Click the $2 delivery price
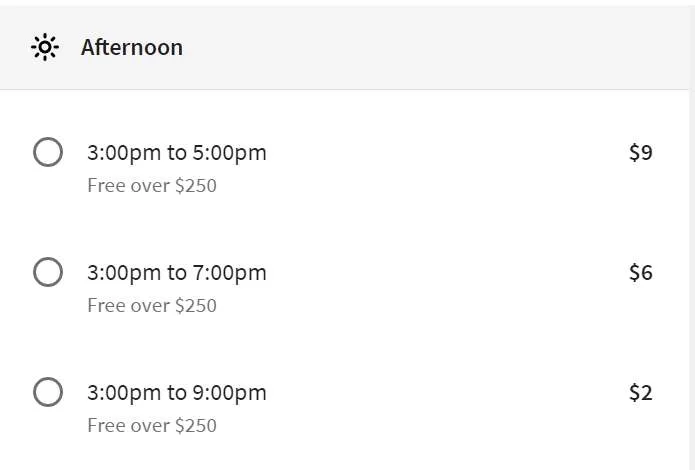The width and height of the screenshot is (695, 470). 640,393
